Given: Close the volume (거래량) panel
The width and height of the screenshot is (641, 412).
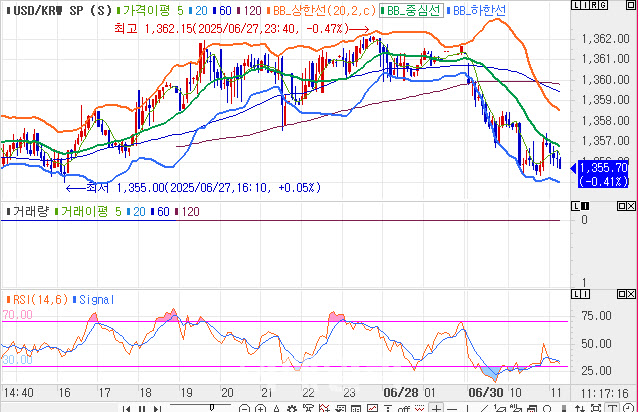Looking at the screenshot, I should pos(631,207).
